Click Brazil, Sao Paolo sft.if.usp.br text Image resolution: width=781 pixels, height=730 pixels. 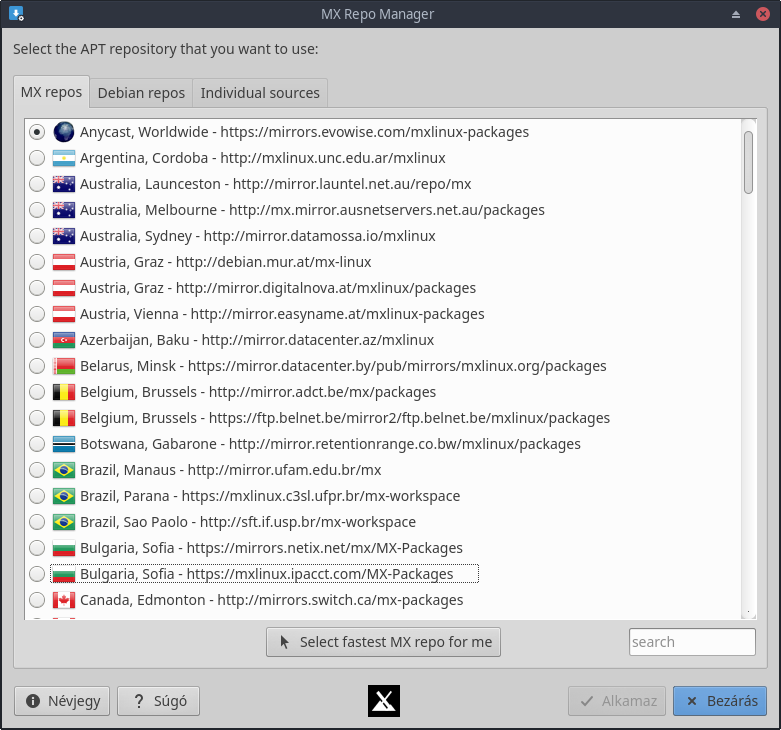tap(248, 522)
